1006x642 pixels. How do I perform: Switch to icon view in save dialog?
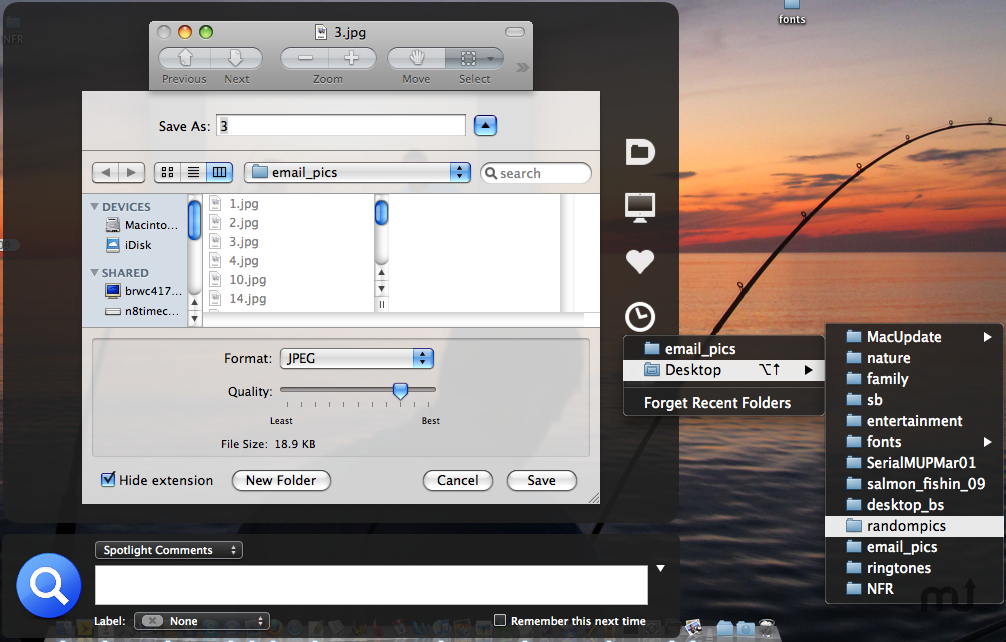pos(167,173)
